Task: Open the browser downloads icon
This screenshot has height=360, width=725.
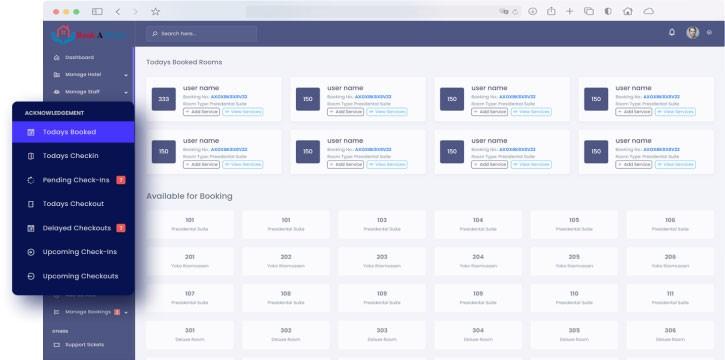Action: coord(533,12)
